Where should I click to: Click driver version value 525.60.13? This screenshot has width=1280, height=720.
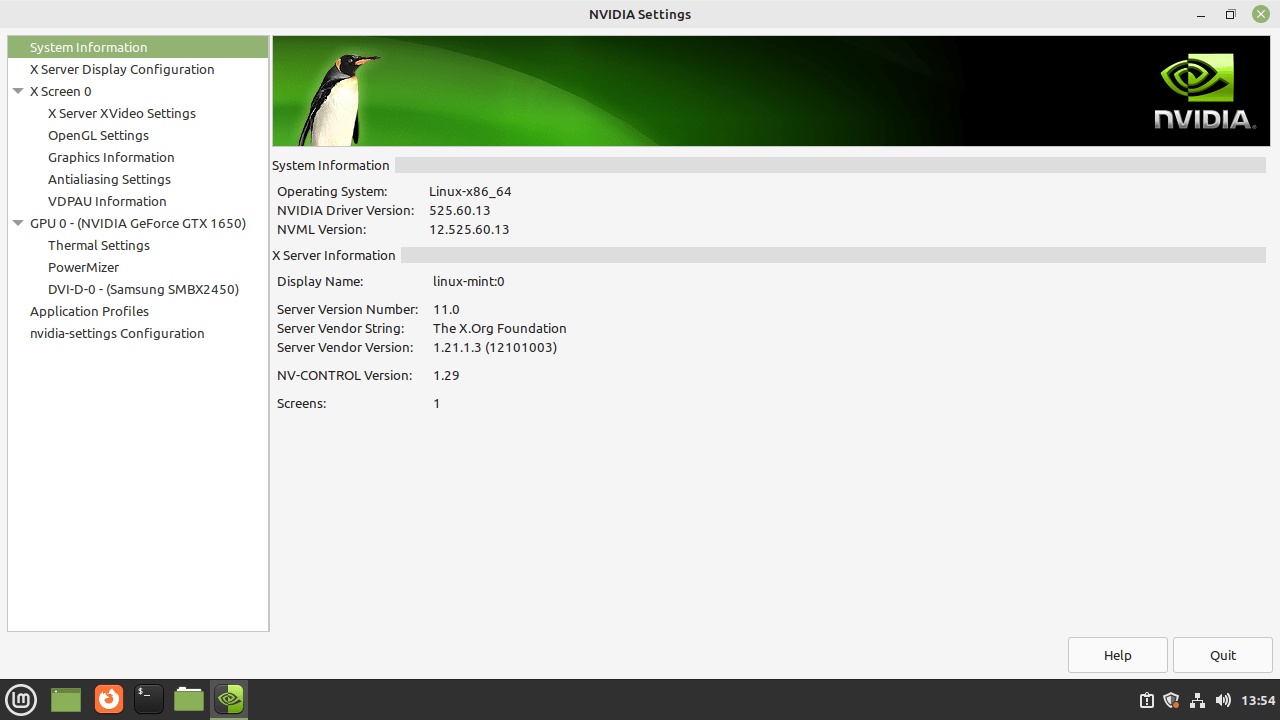[x=460, y=210]
